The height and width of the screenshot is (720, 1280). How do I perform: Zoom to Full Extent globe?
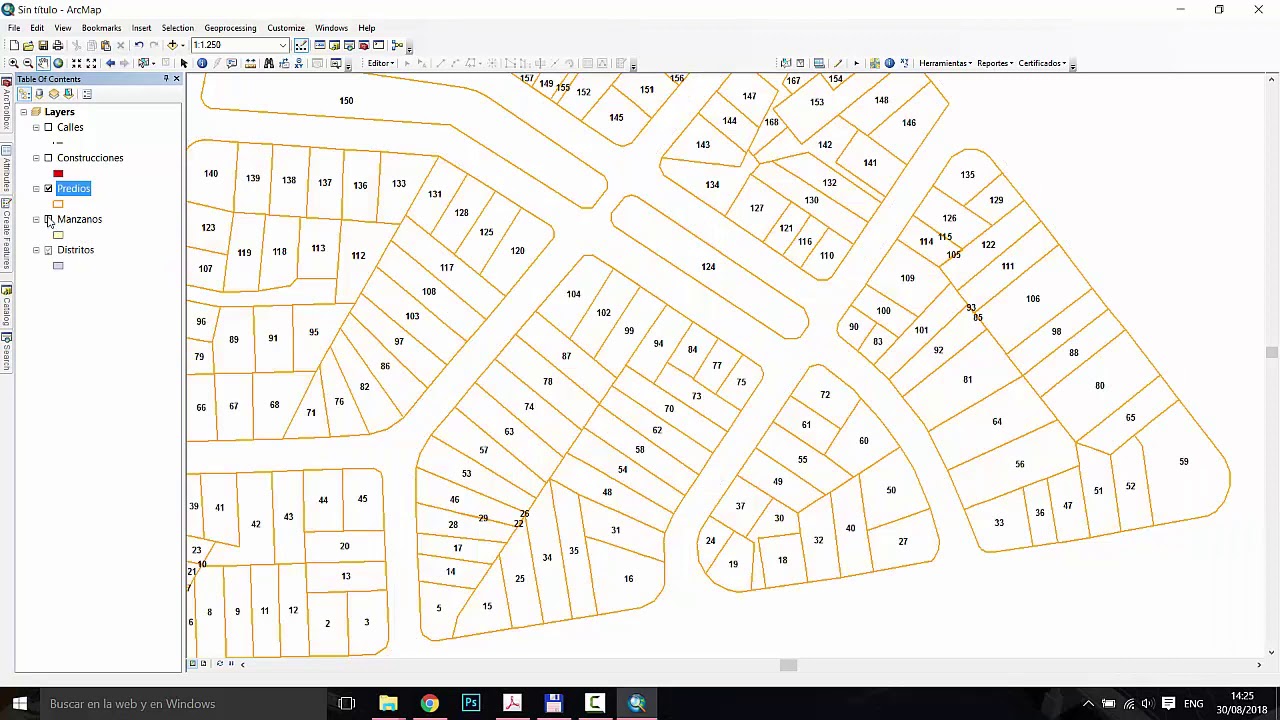point(58,63)
